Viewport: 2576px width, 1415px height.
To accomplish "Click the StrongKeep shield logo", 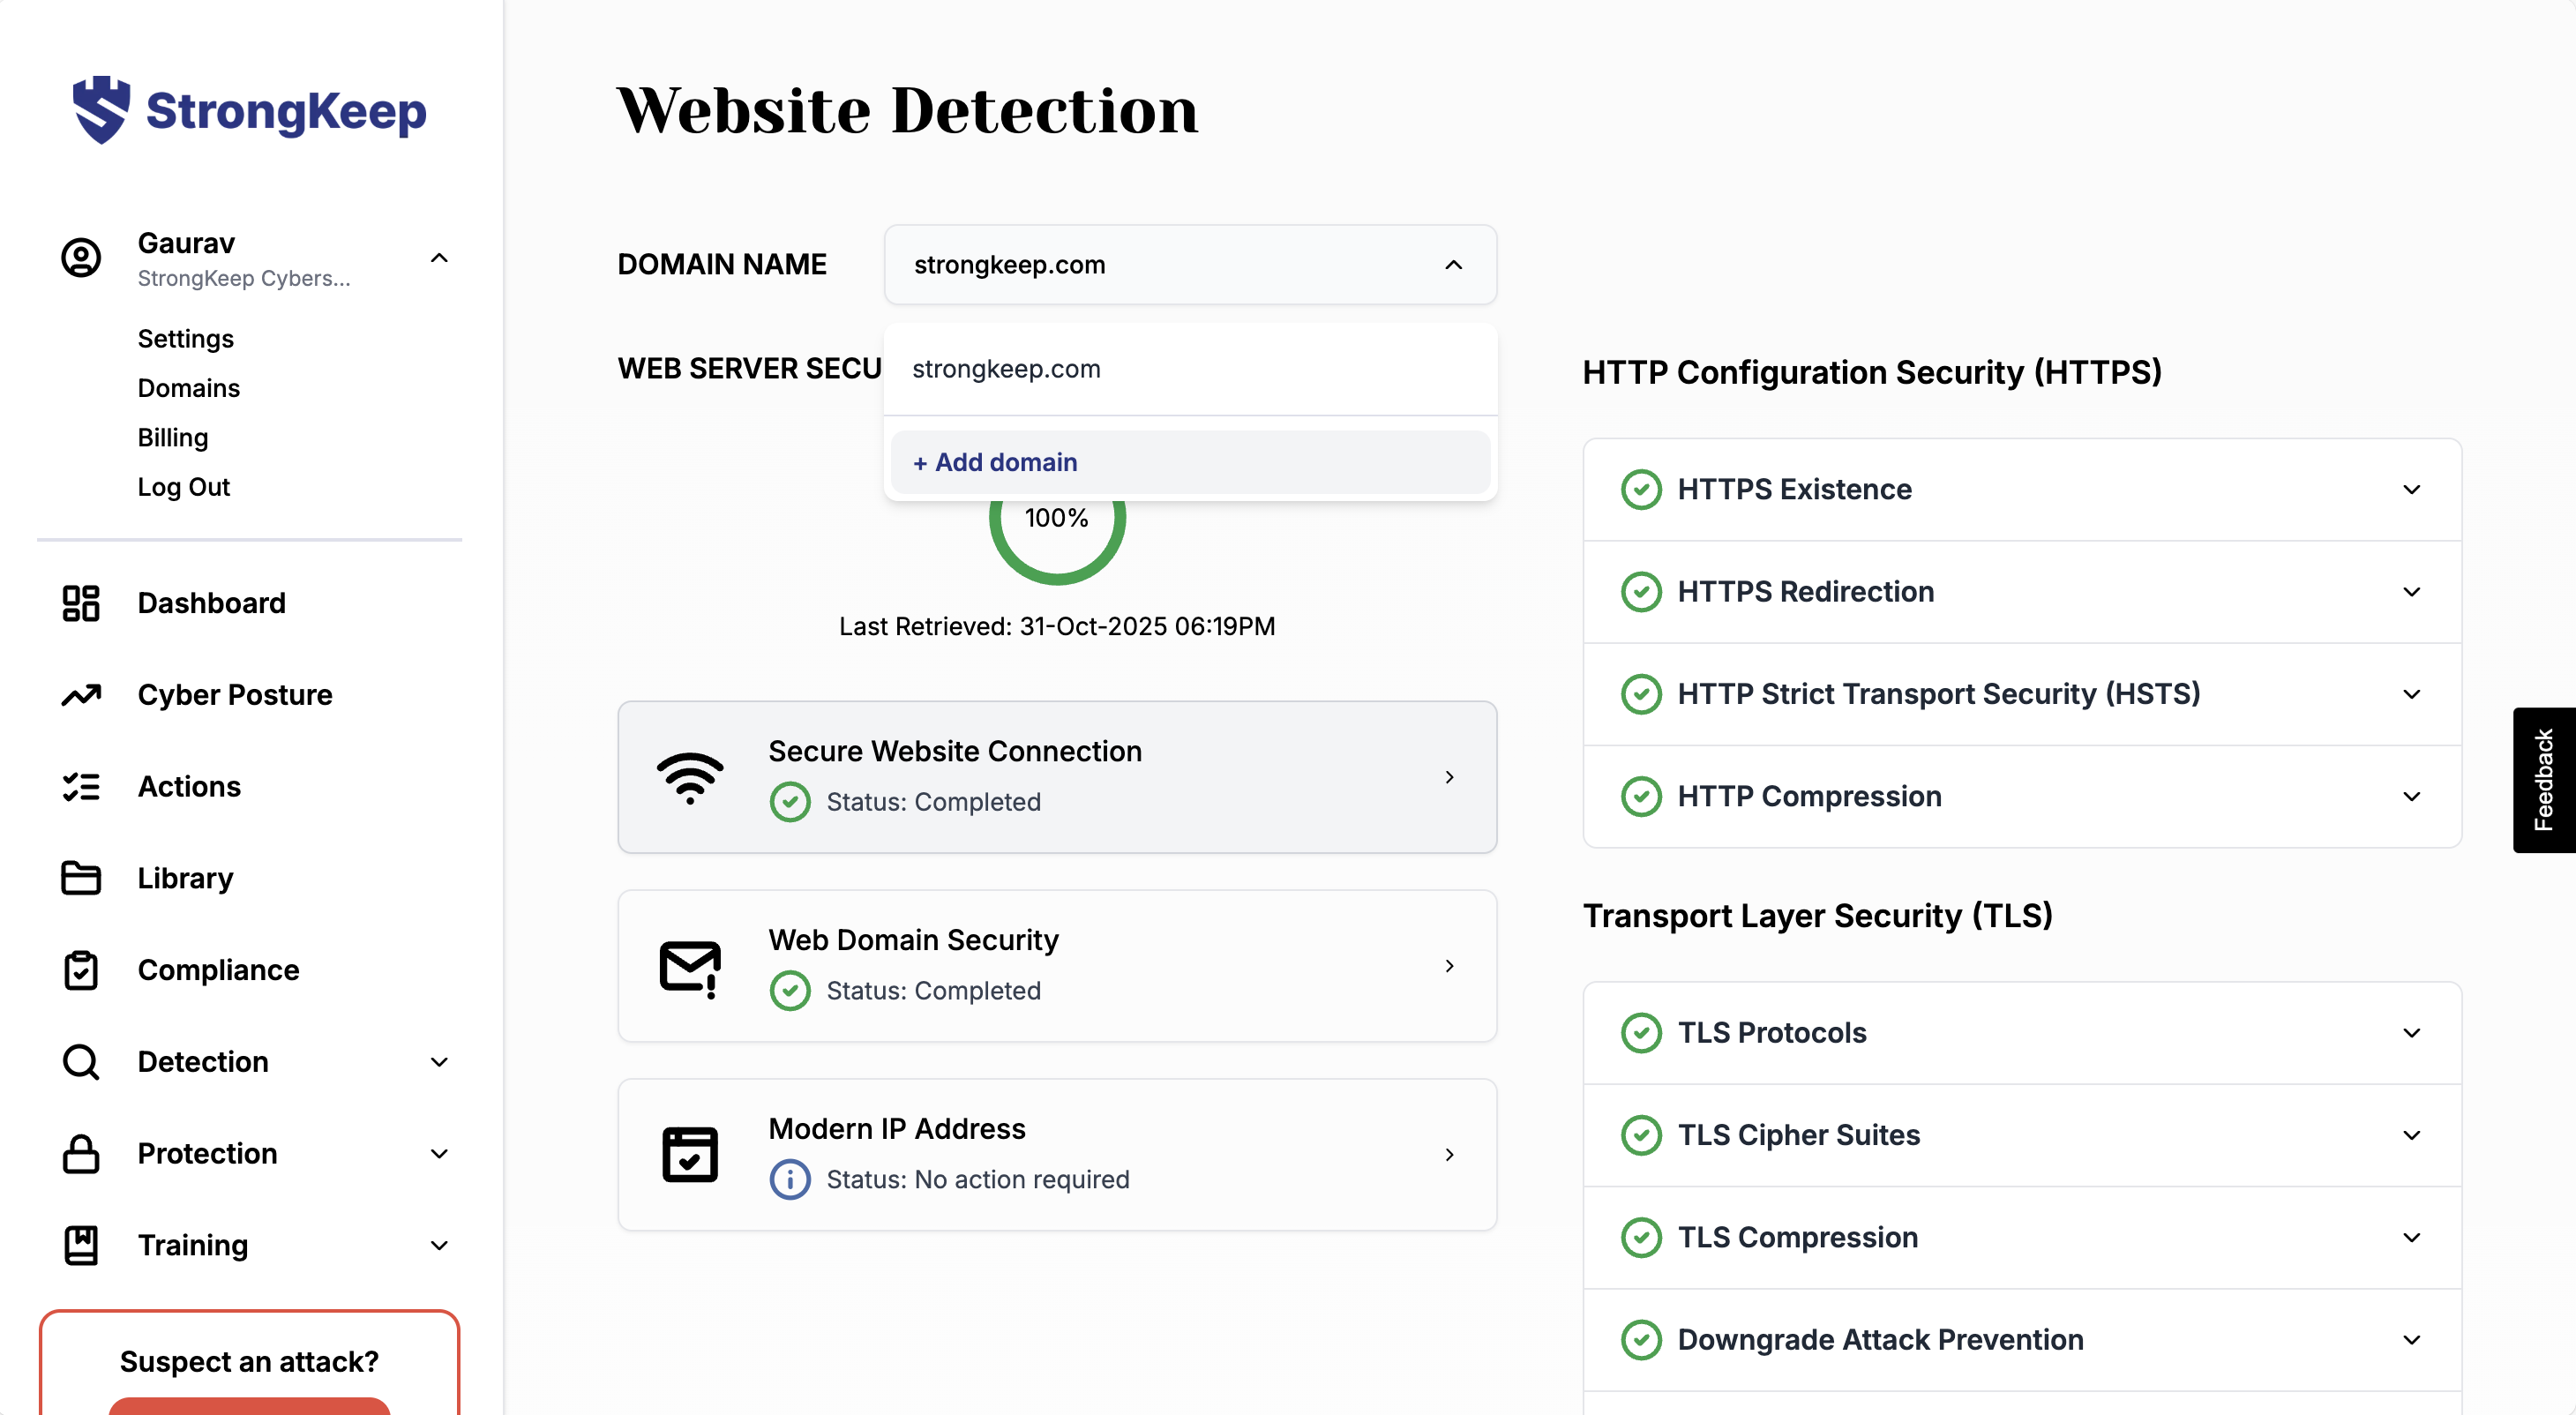I will [x=101, y=109].
